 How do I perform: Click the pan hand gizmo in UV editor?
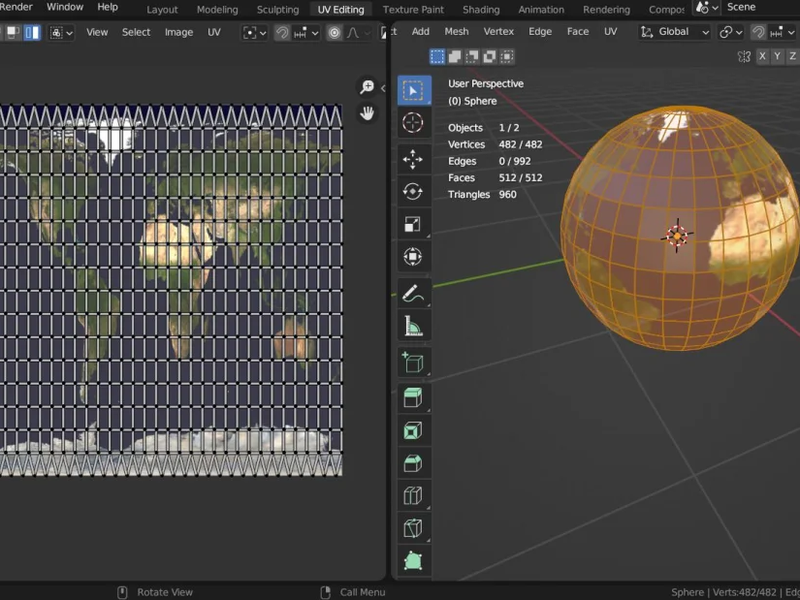click(367, 113)
